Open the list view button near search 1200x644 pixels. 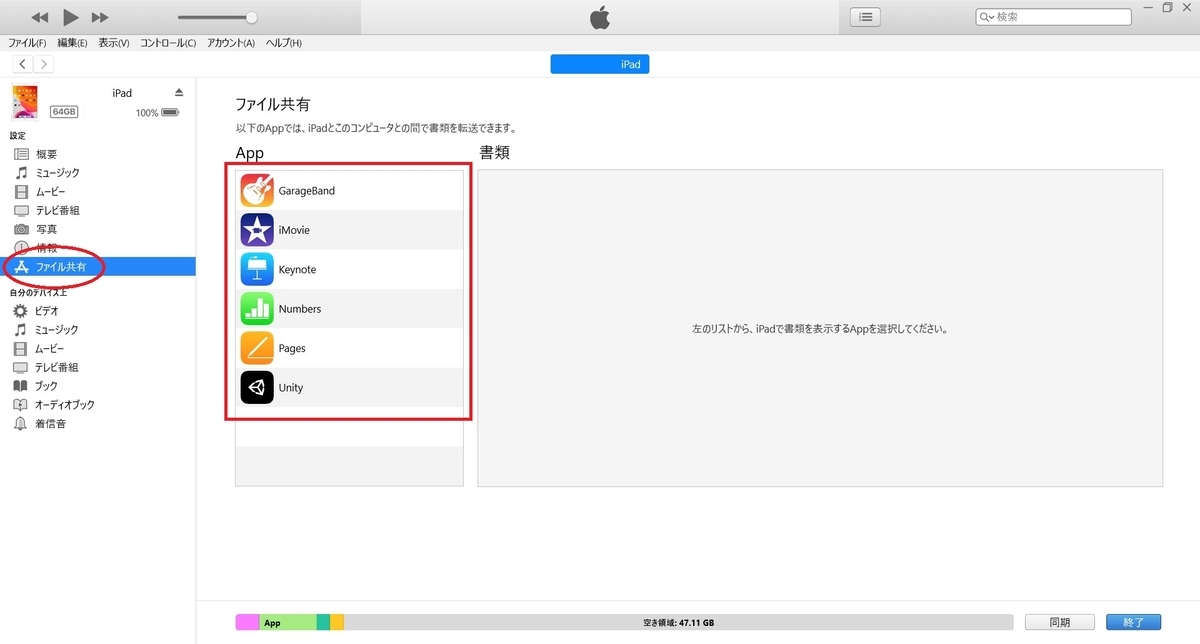pos(865,17)
